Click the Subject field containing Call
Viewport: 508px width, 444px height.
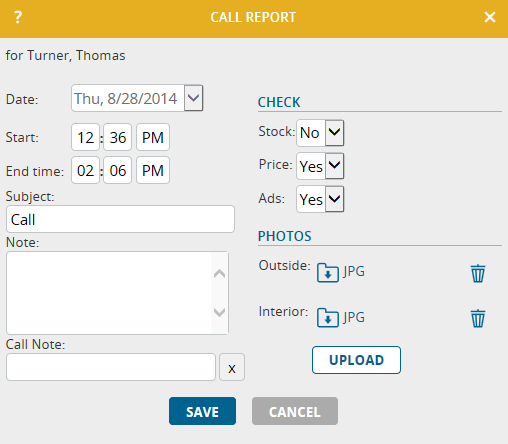[120, 219]
